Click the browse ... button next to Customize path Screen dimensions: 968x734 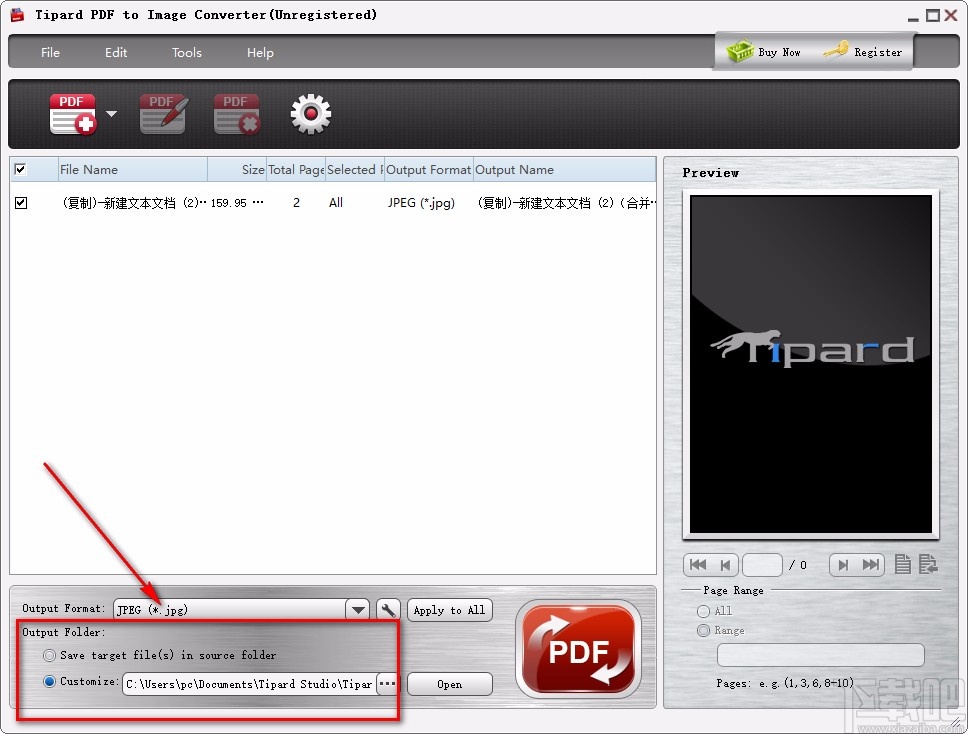point(388,684)
